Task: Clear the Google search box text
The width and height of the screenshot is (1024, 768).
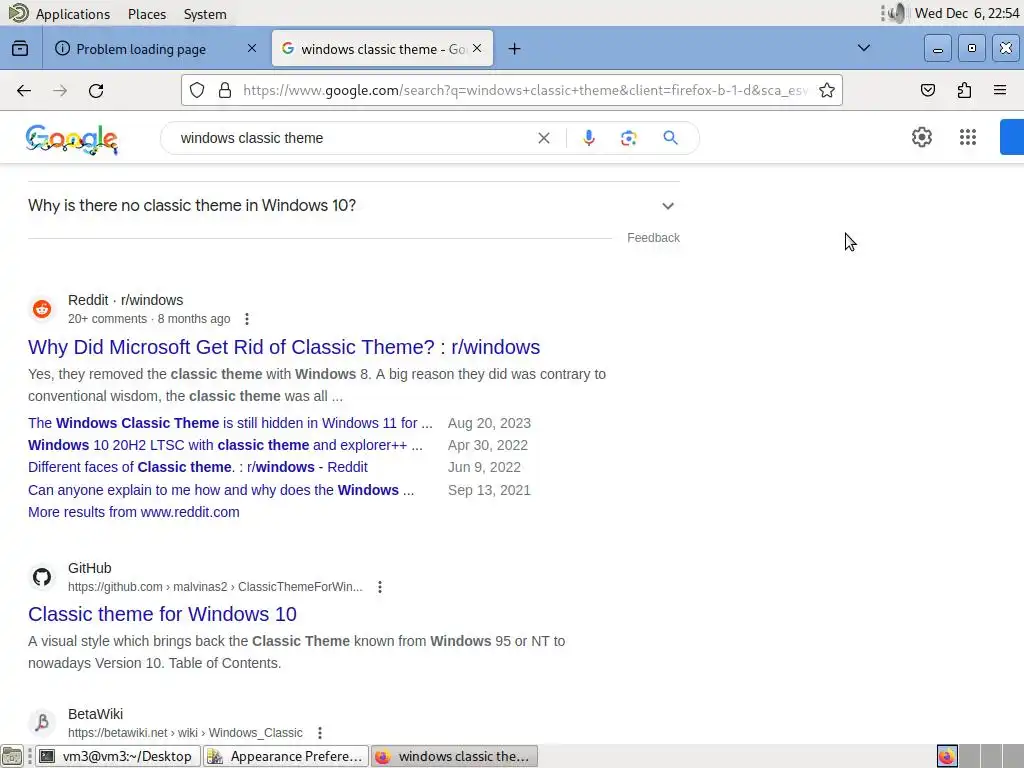Action: tap(543, 138)
